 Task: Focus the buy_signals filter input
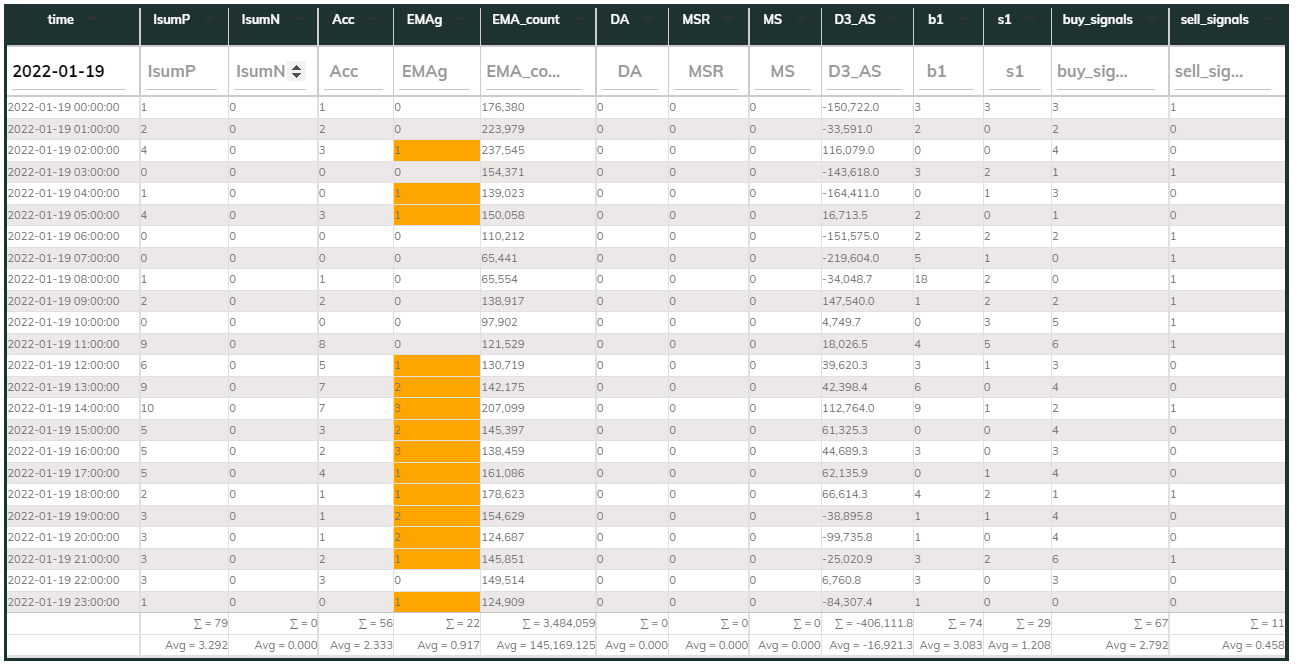[1107, 72]
